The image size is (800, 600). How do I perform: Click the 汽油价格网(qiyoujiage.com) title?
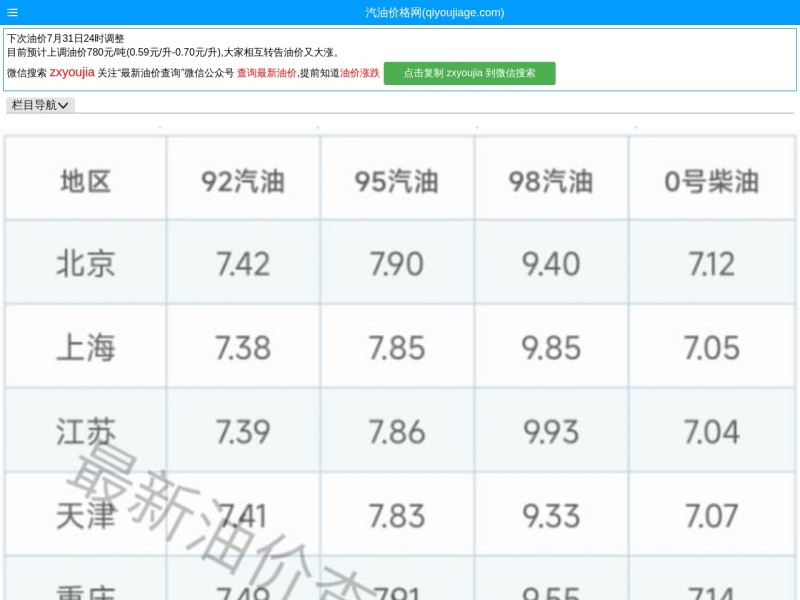tap(435, 12)
